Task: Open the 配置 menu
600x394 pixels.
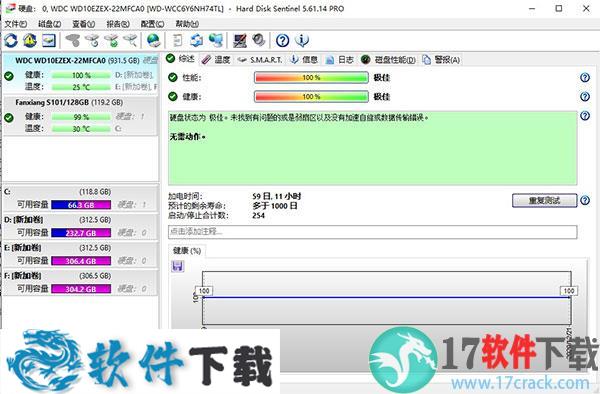Action: pos(152,24)
